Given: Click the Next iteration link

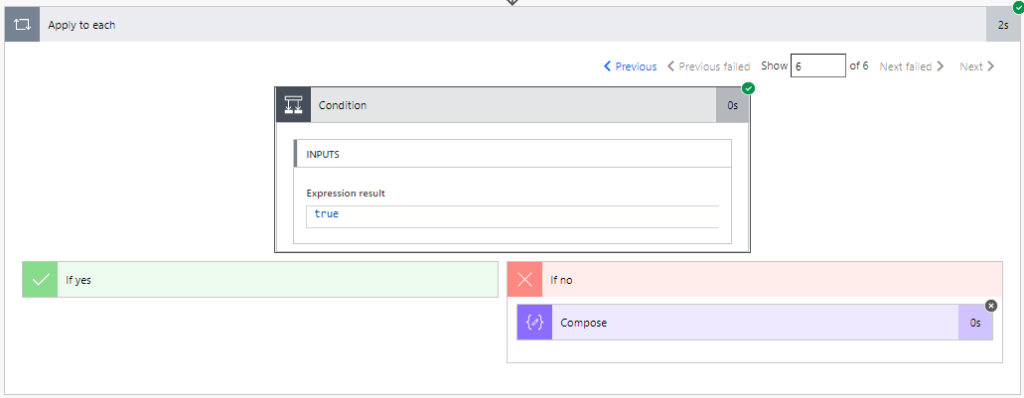Looking at the screenshot, I should 977,66.
